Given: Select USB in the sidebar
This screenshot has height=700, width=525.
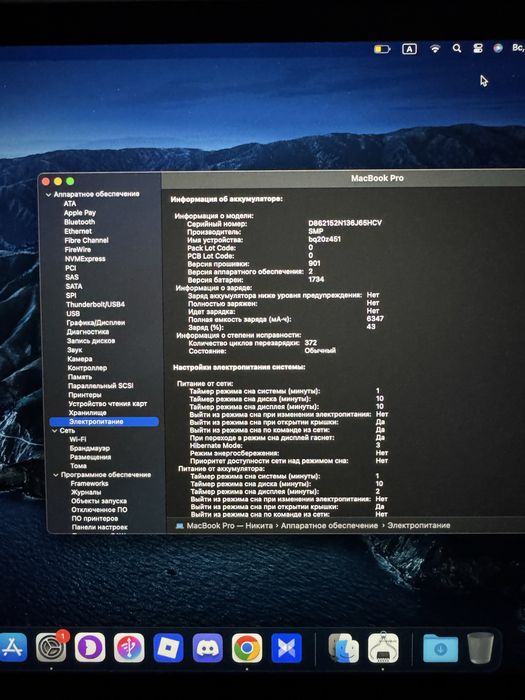Looking at the screenshot, I should coord(73,313).
